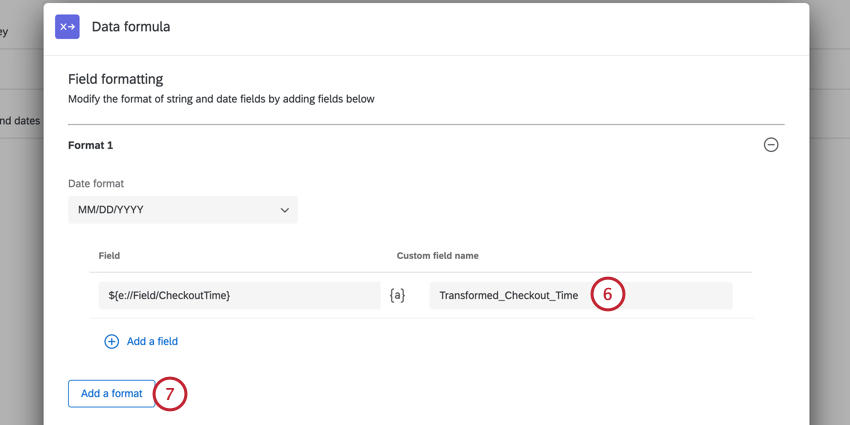This screenshot has height=425, width=850.
Task: Click the Data formula dialog title
Action: tap(131, 27)
